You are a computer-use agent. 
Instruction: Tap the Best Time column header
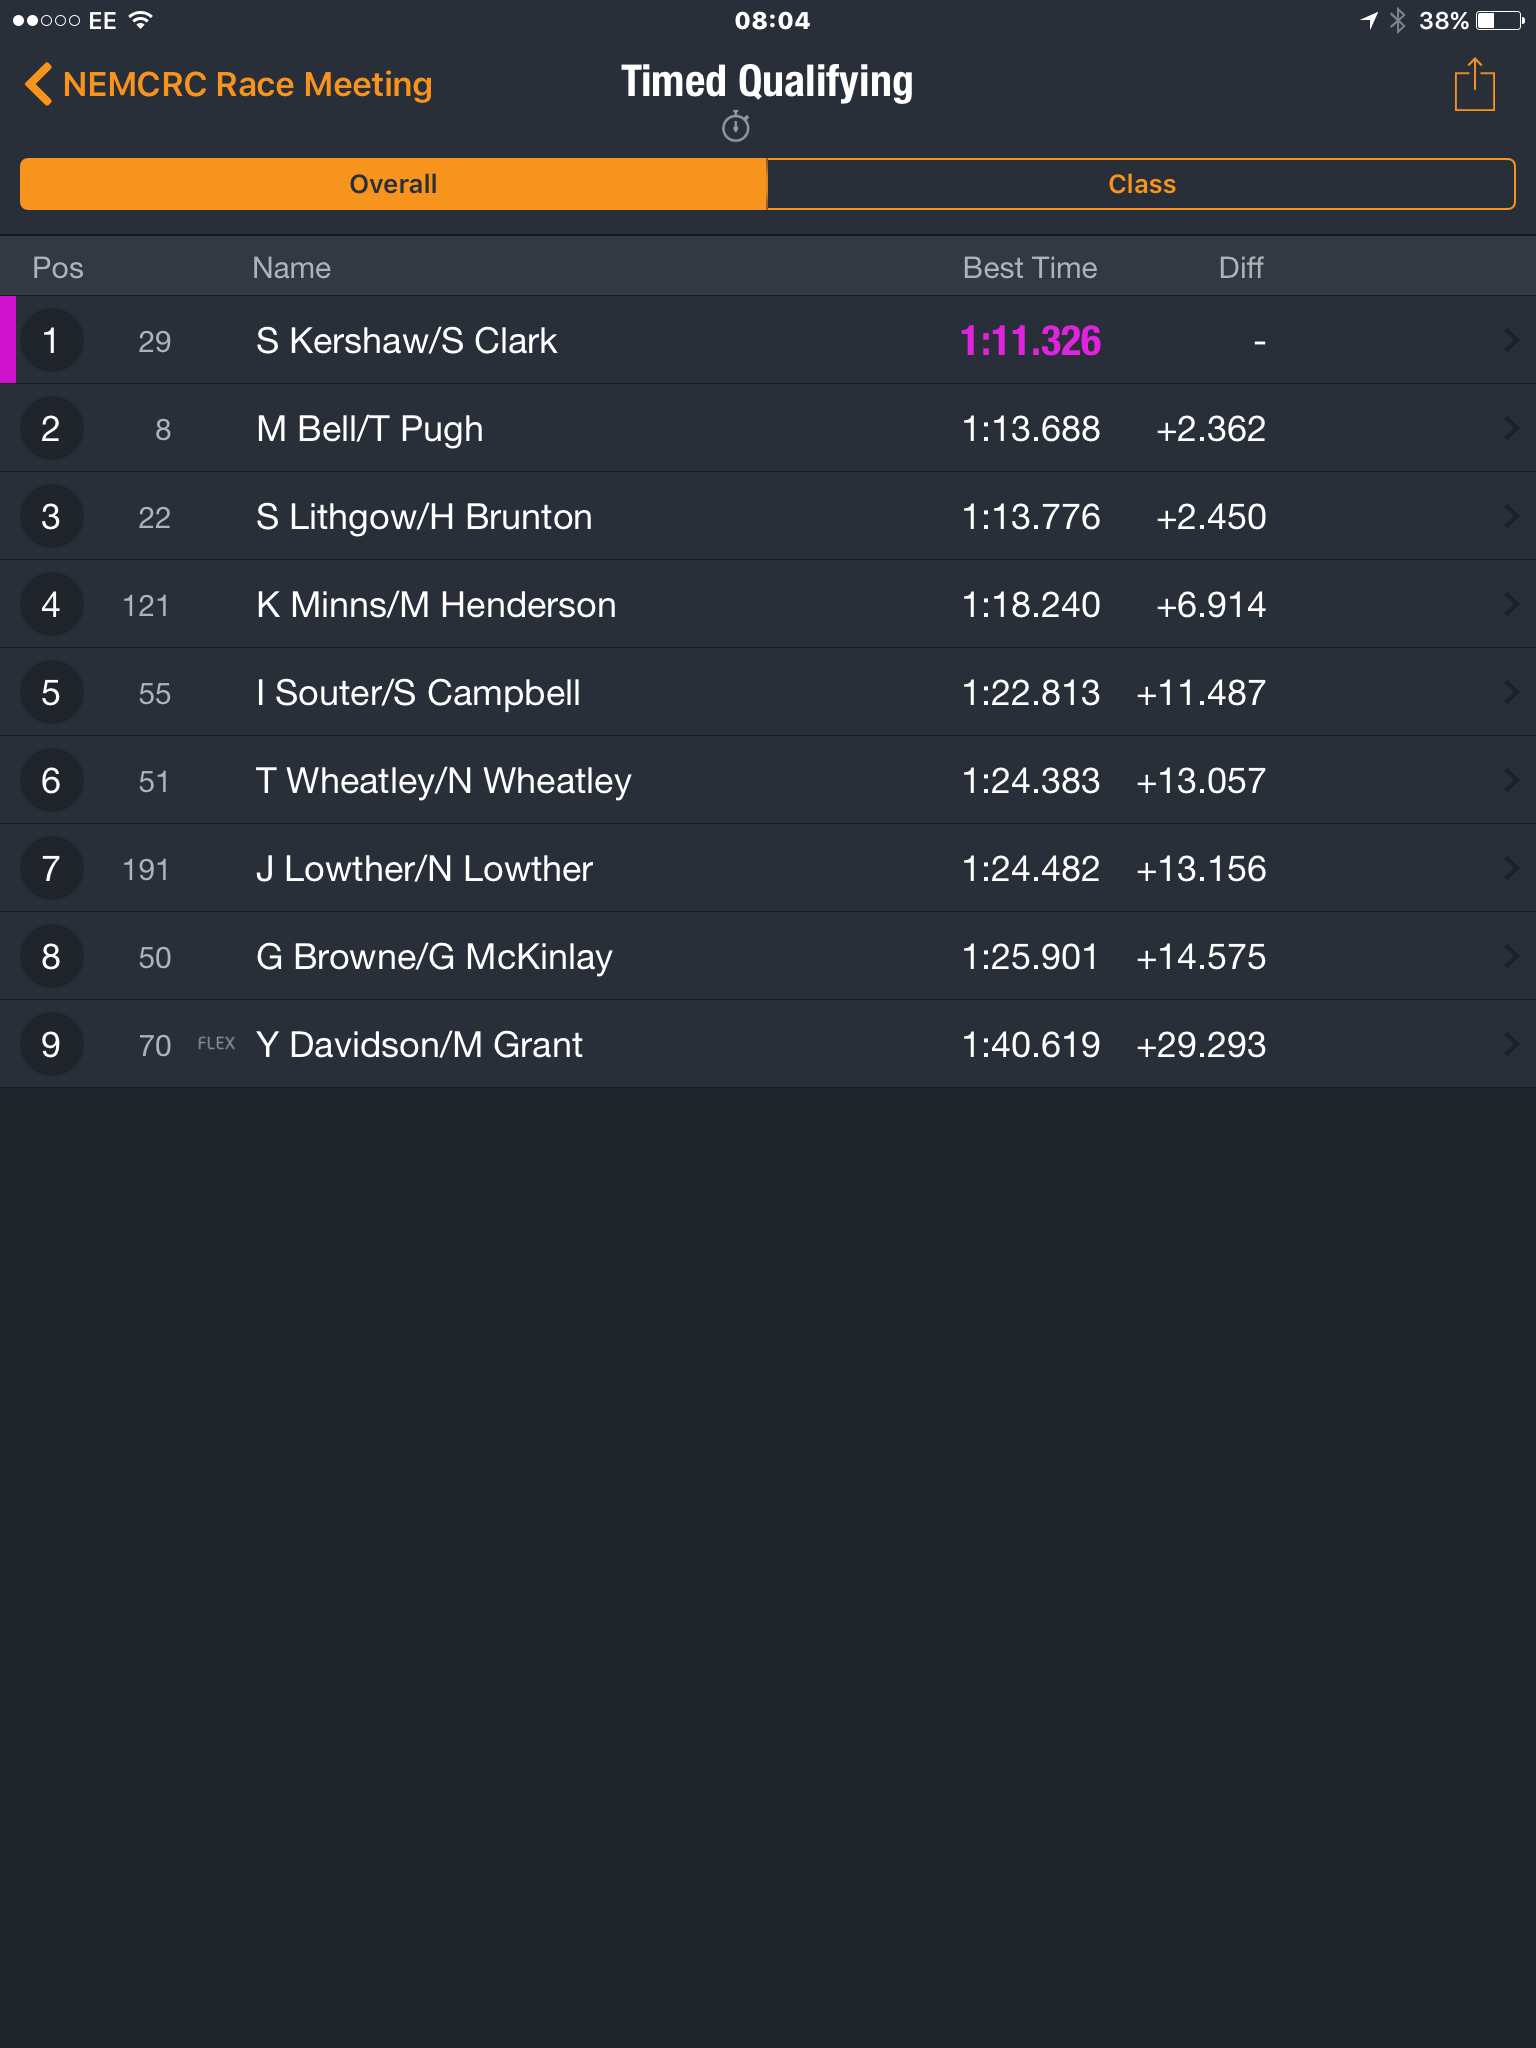click(1030, 267)
